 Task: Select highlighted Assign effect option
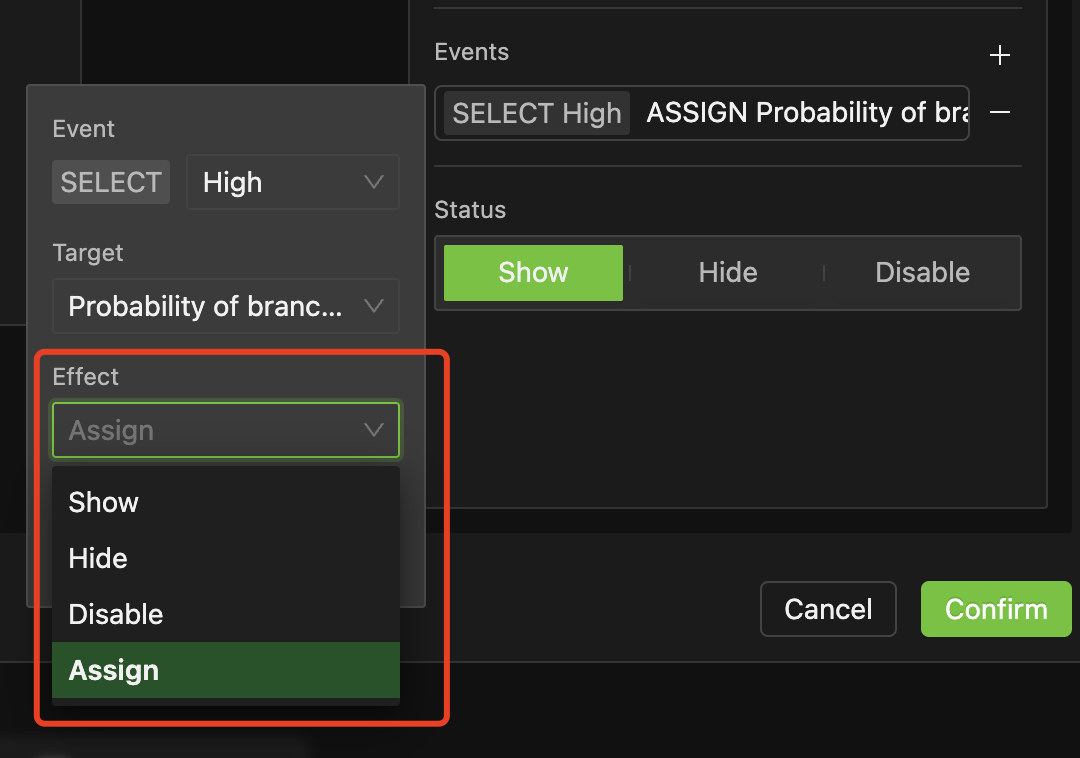click(114, 670)
